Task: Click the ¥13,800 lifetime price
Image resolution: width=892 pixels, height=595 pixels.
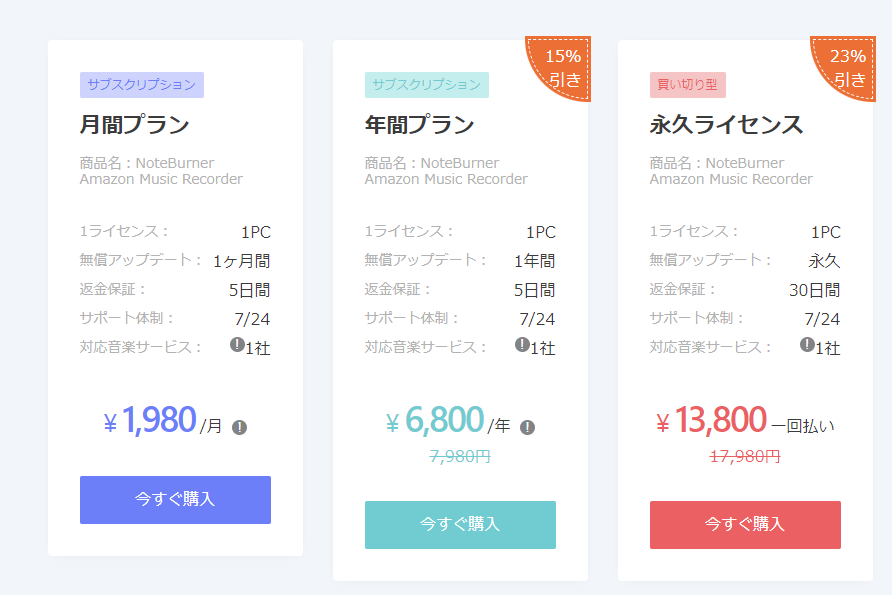Action: (711, 421)
